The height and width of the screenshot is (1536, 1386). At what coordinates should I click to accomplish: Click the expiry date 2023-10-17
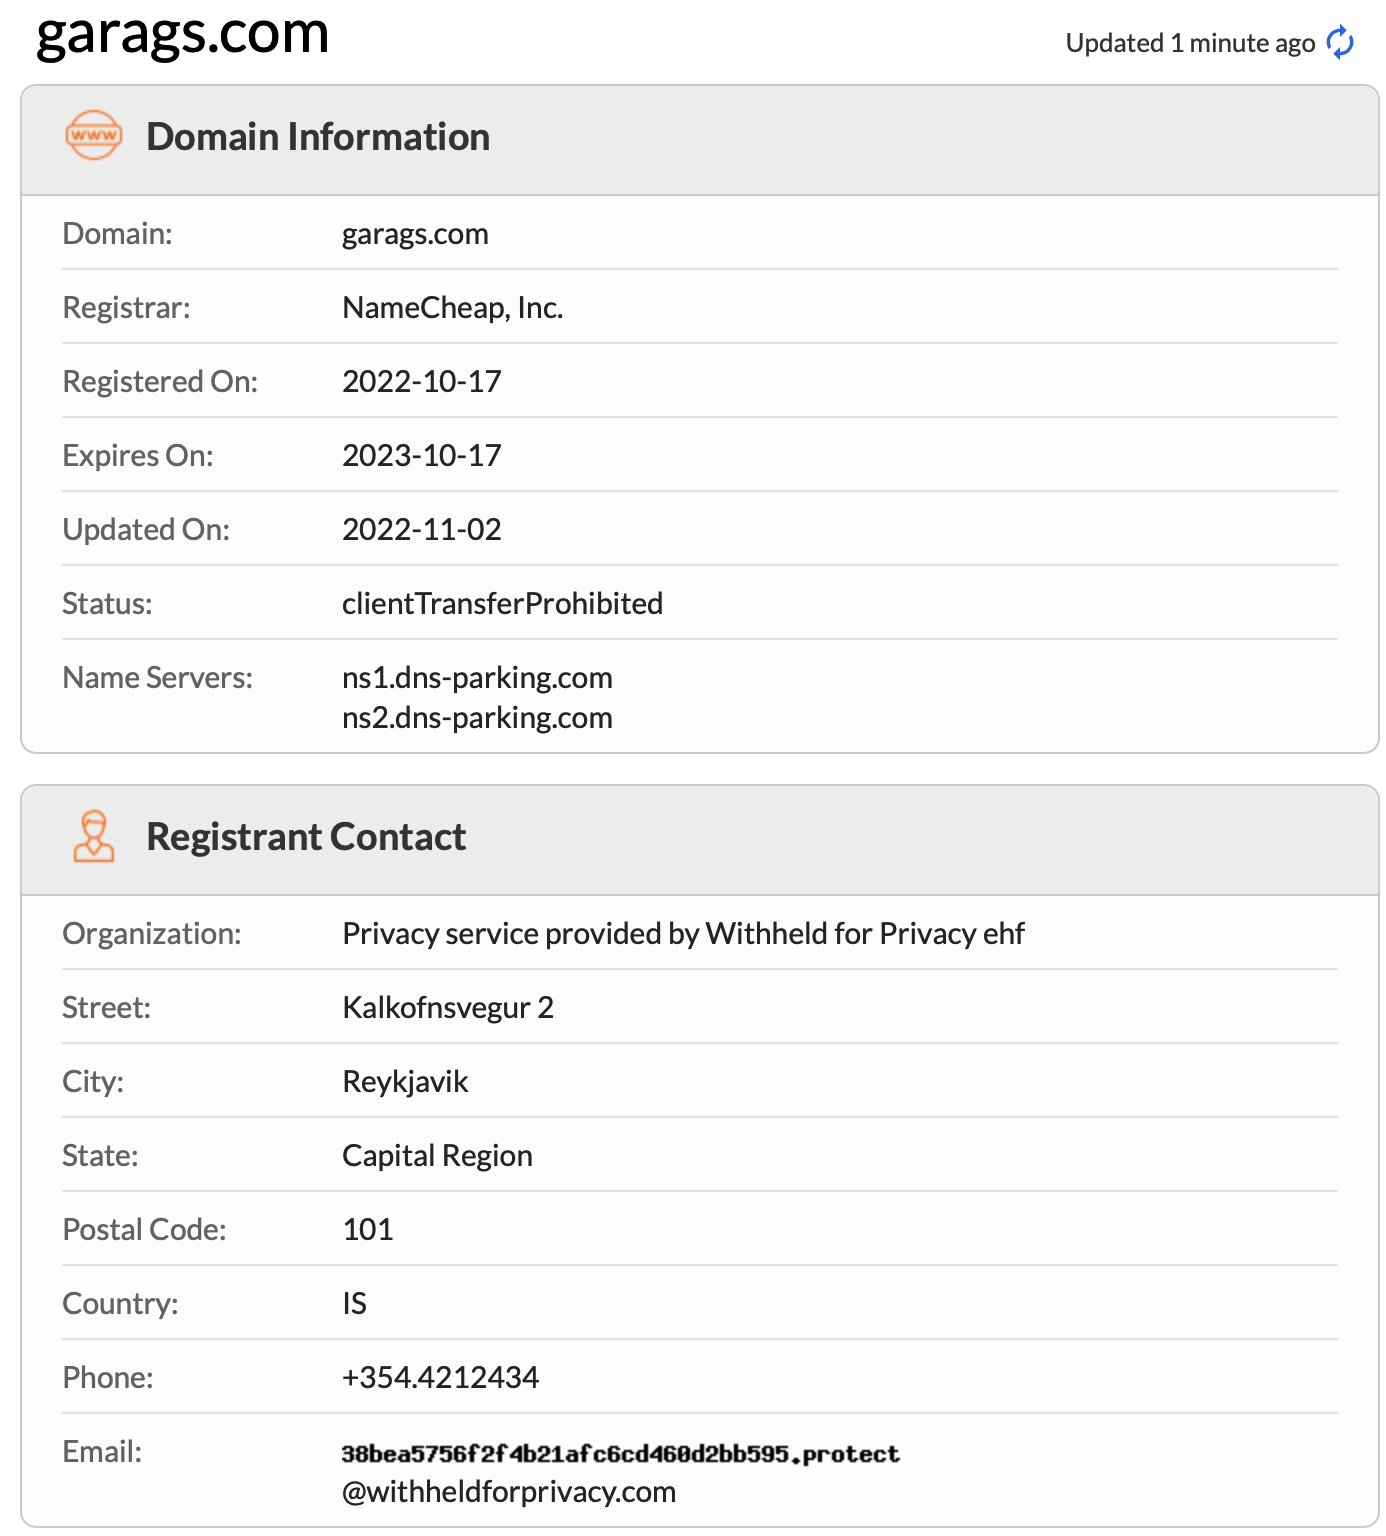[x=422, y=456]
